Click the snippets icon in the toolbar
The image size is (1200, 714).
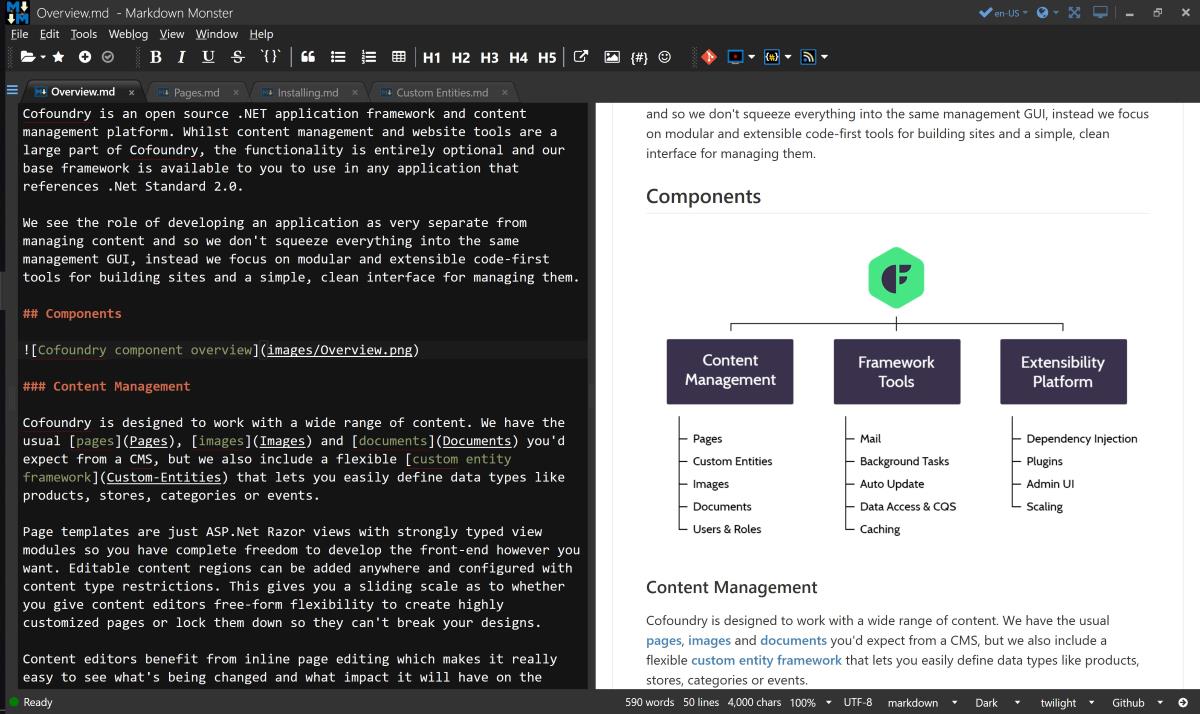tap(771, 57)
